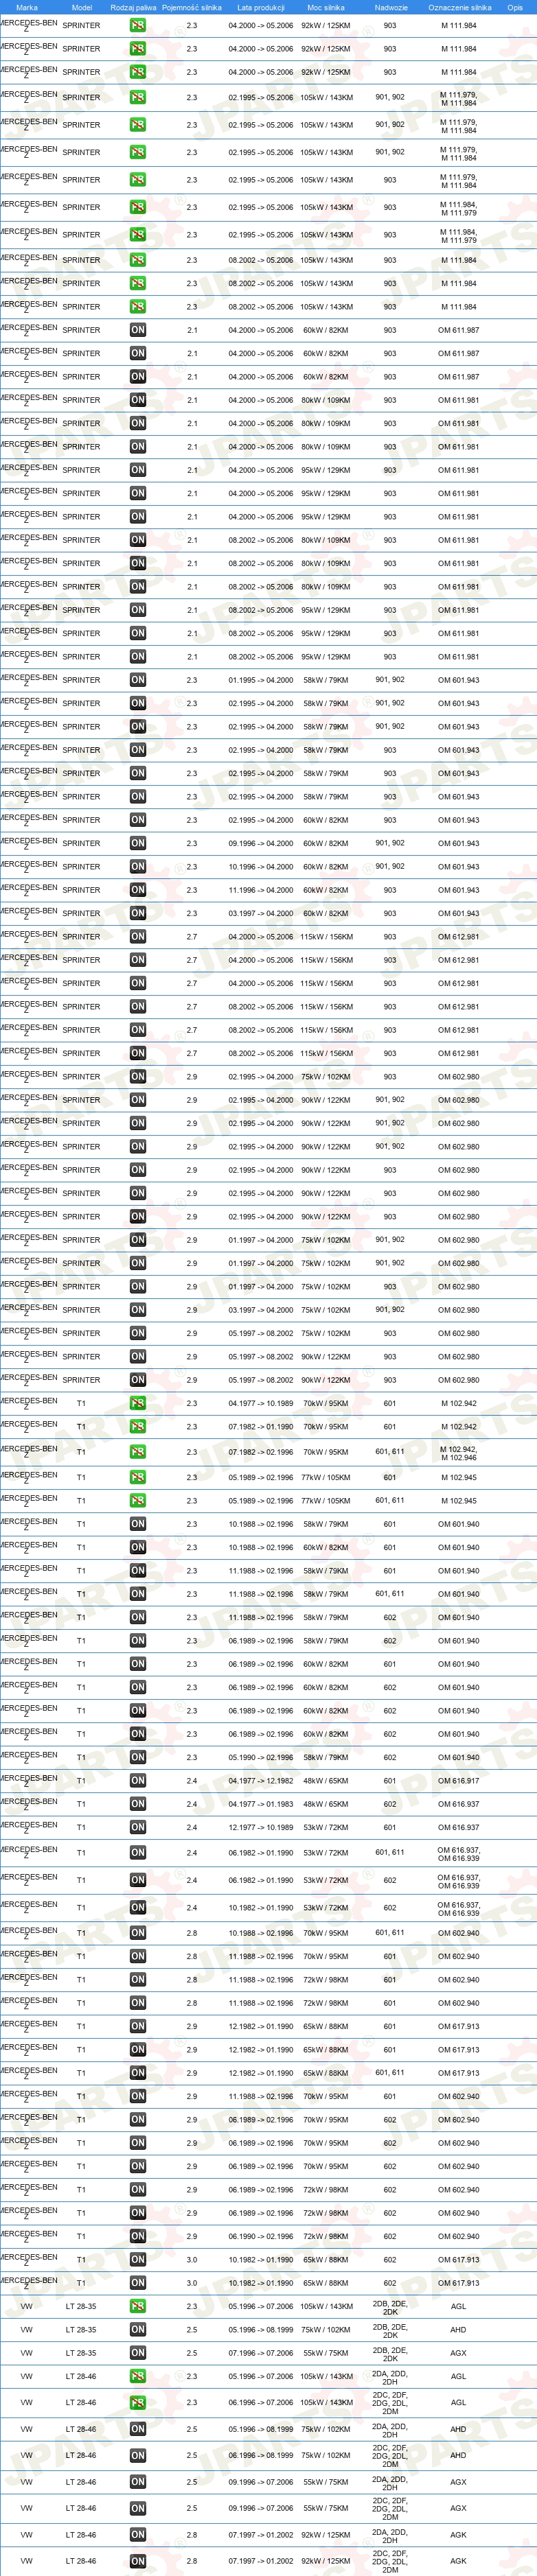Screen dimensions: 537x2576
Task: Click the Pojemność silnika column header
Action: coord(192,7)
